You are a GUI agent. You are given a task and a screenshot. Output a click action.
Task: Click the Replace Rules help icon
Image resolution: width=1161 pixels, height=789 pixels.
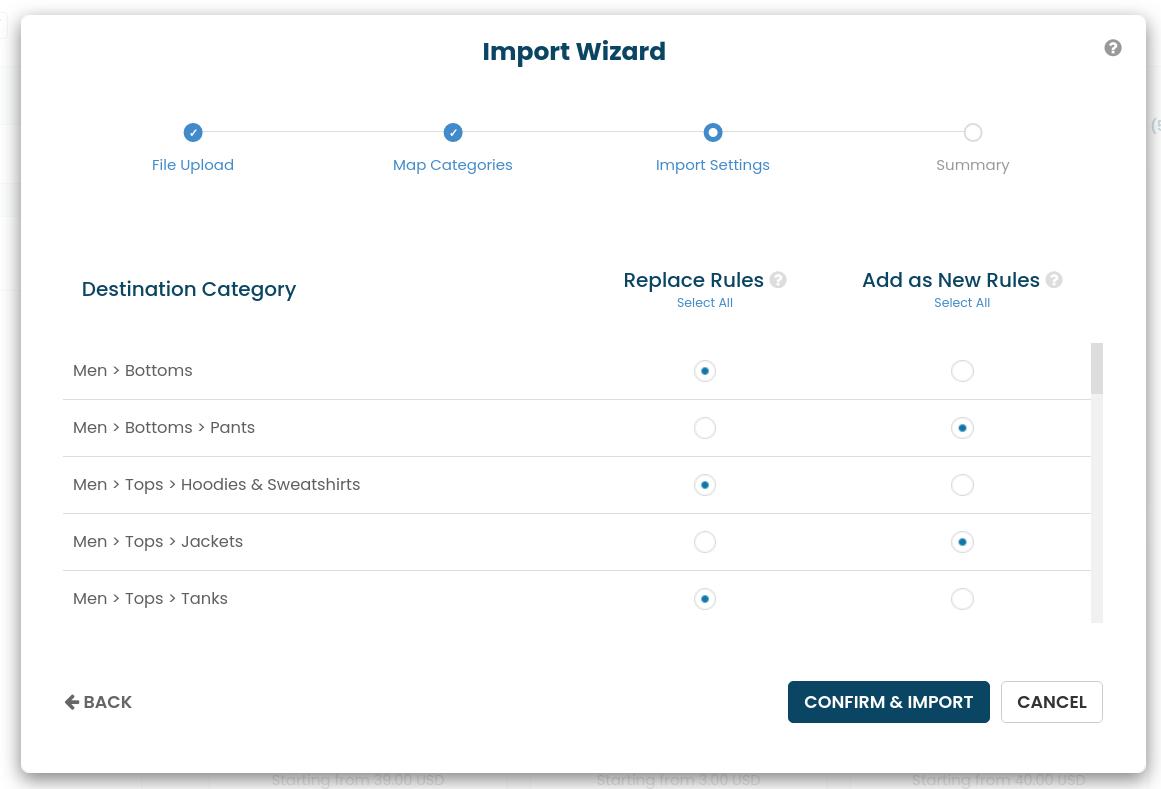click(778, 280)
